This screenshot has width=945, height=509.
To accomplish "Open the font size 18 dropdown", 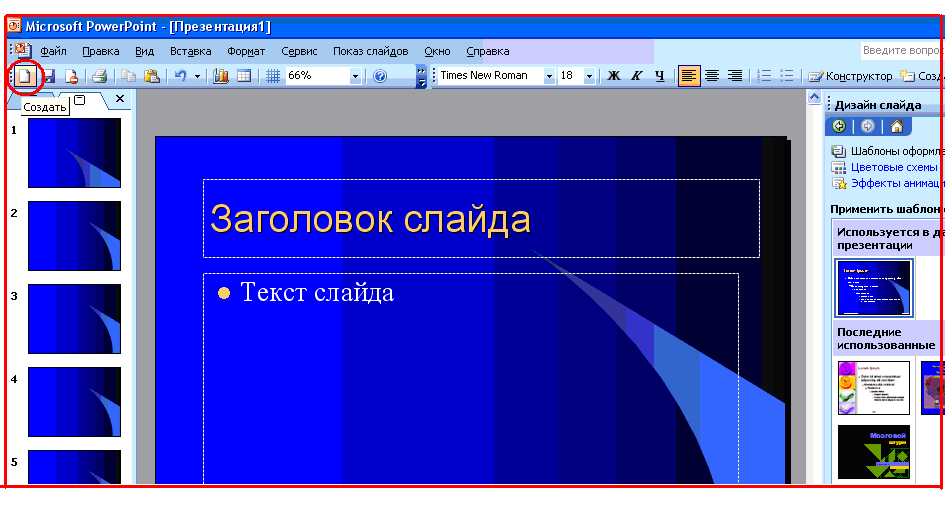I will (589, 76).
